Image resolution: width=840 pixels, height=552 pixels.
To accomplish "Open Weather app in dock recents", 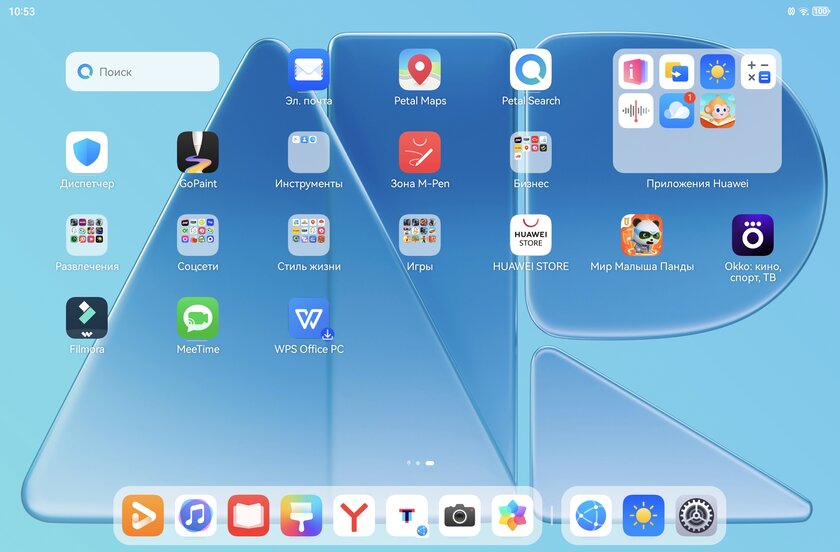I will pos(643,516).
